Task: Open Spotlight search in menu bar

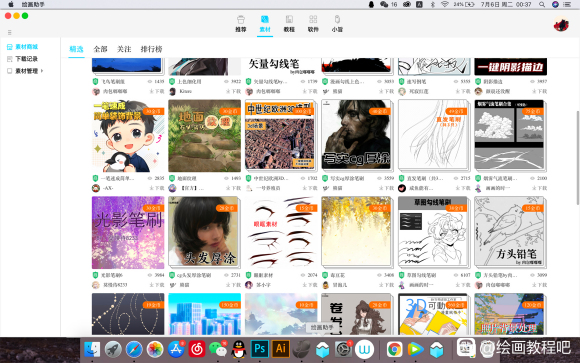Action: pyautogui.click(x=542, y=4)
